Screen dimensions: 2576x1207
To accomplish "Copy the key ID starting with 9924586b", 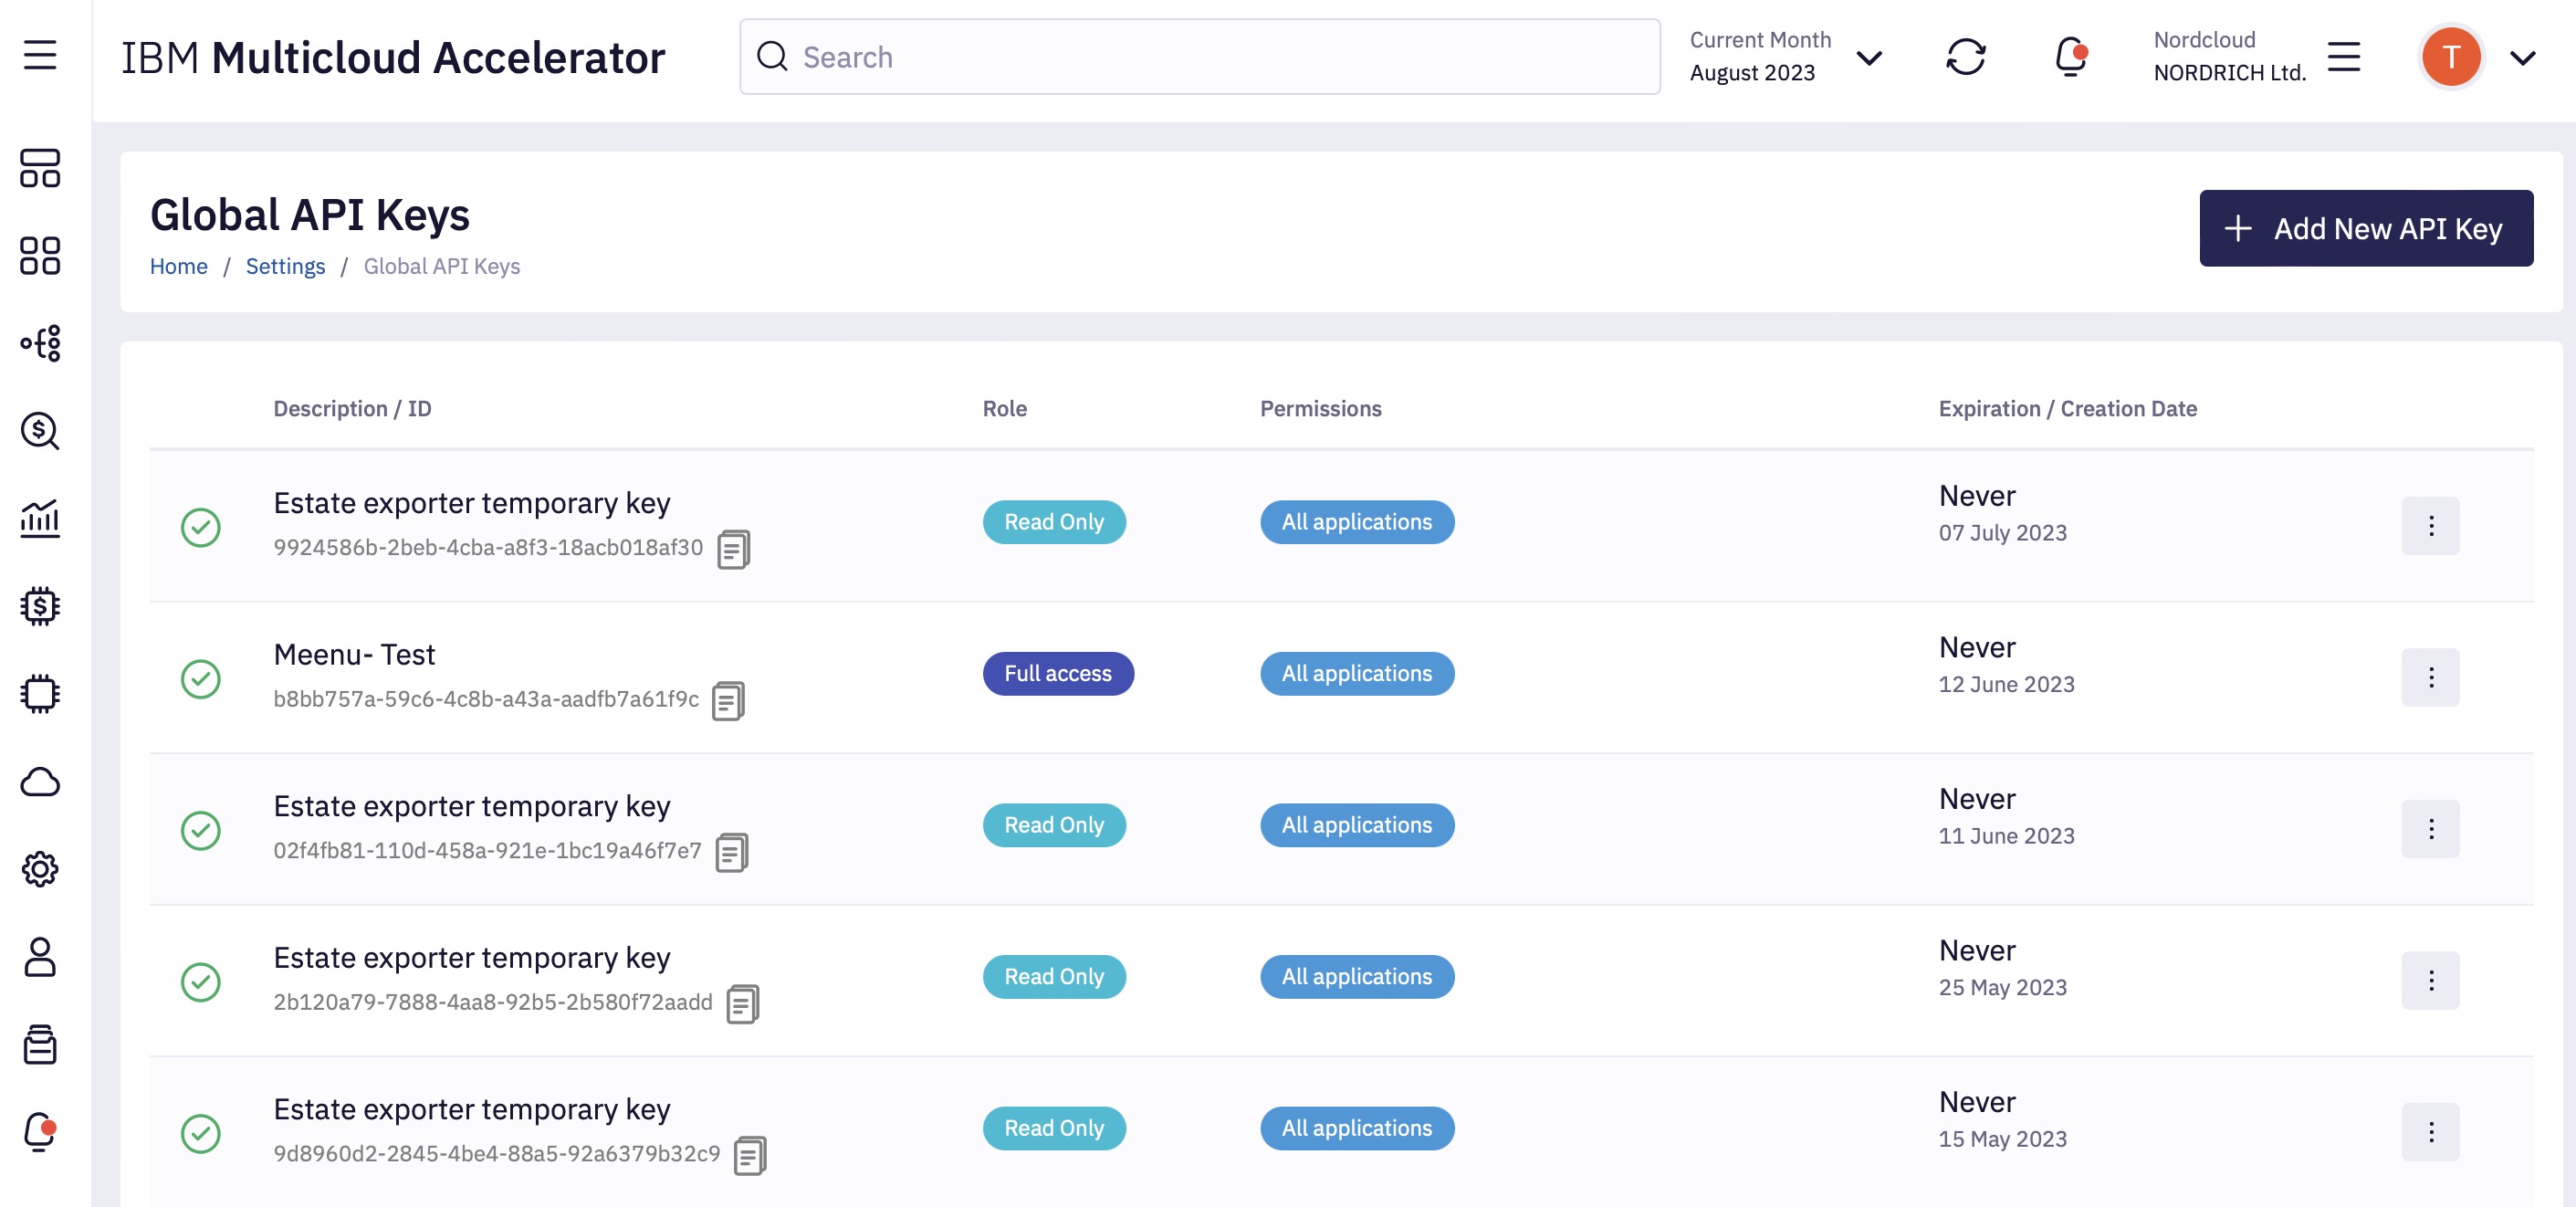I will 733,549.
